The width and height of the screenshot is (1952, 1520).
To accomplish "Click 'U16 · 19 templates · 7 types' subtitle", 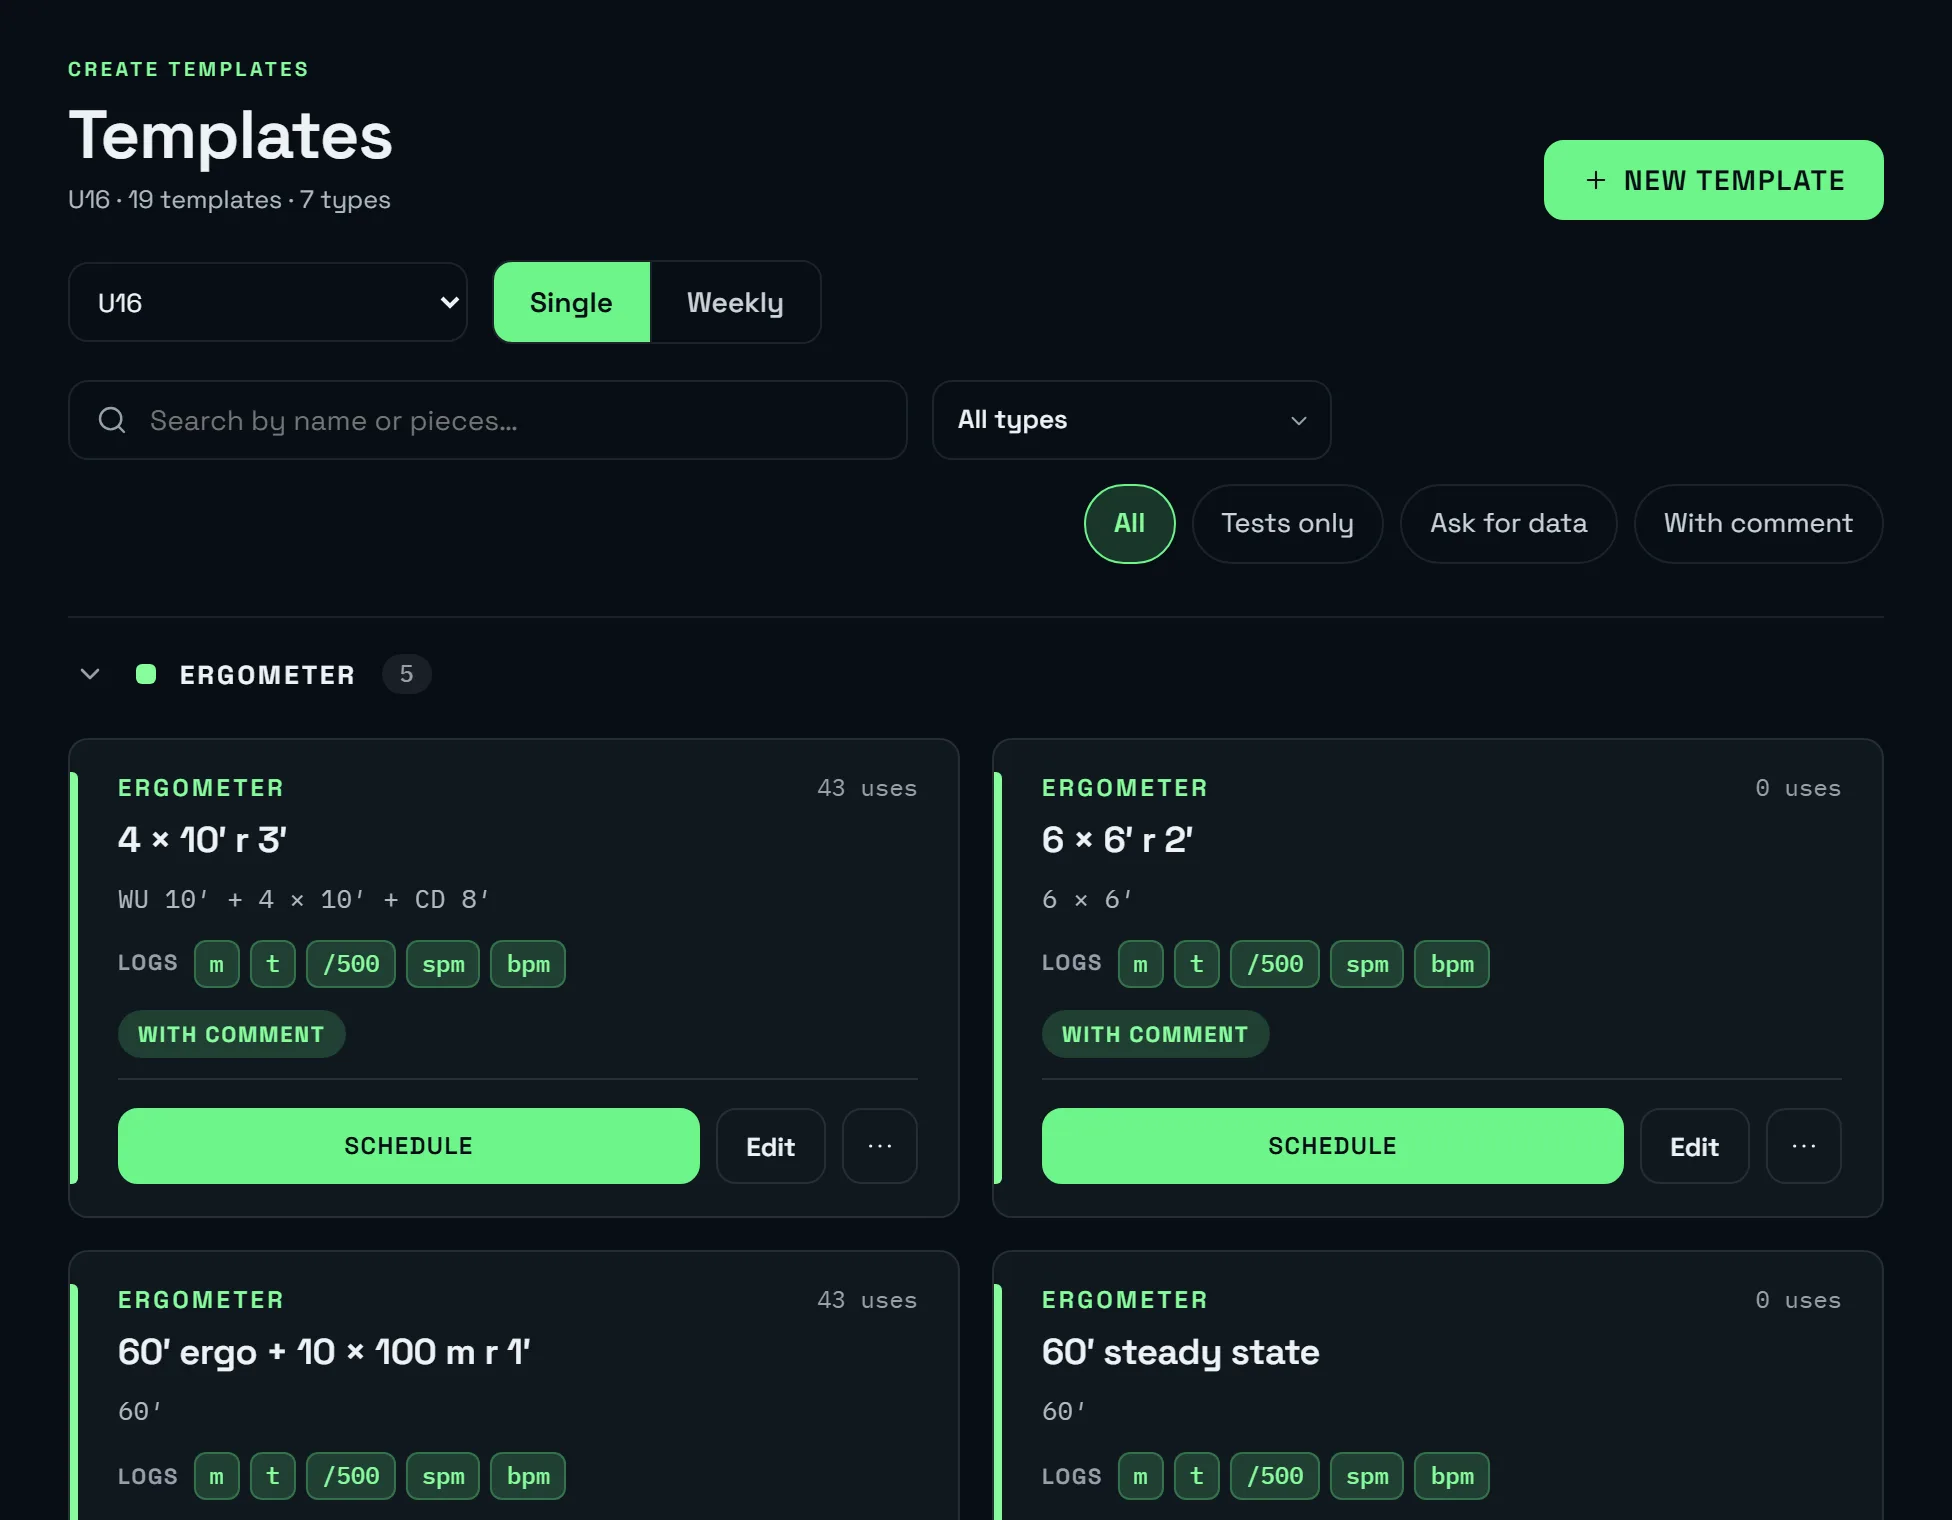I will [229, 200].
